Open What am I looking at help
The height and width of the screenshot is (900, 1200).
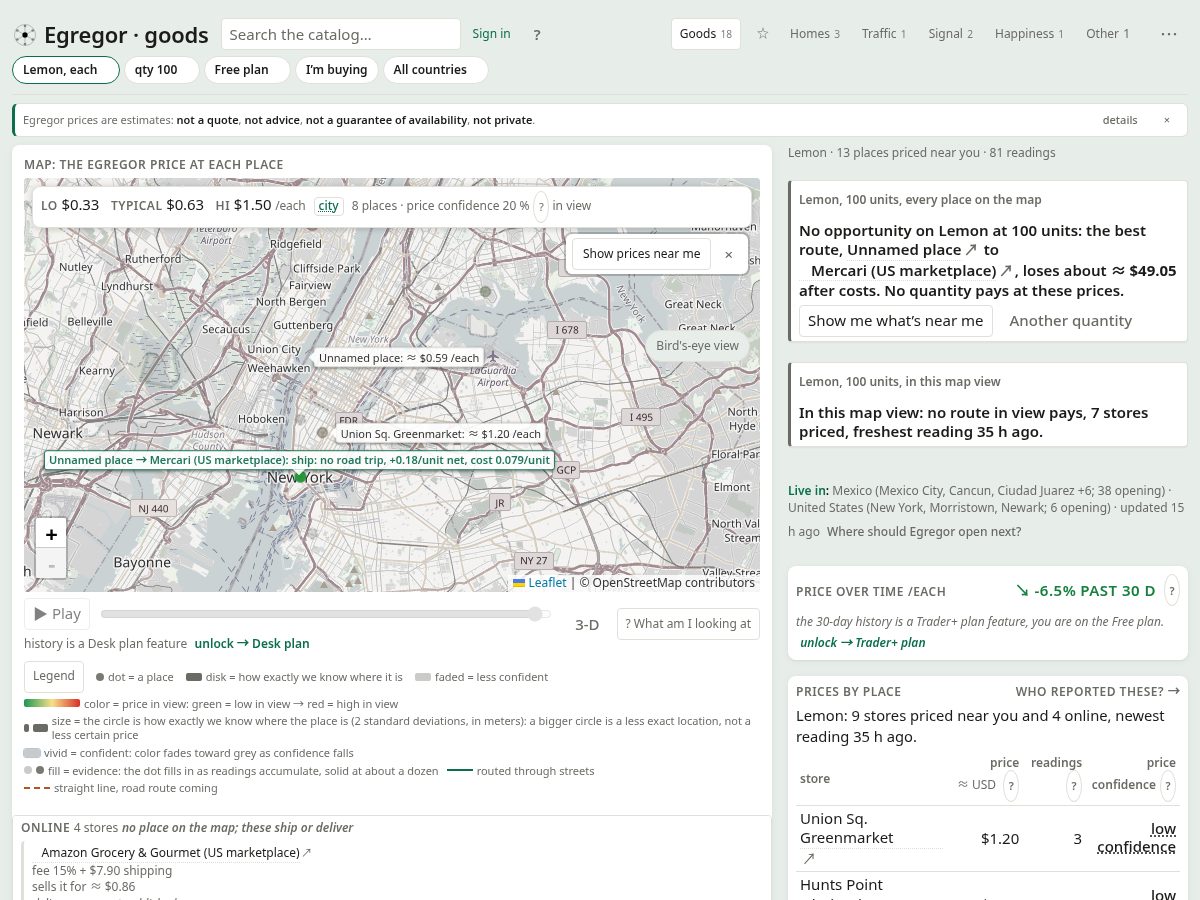click(x=688, y=624)
